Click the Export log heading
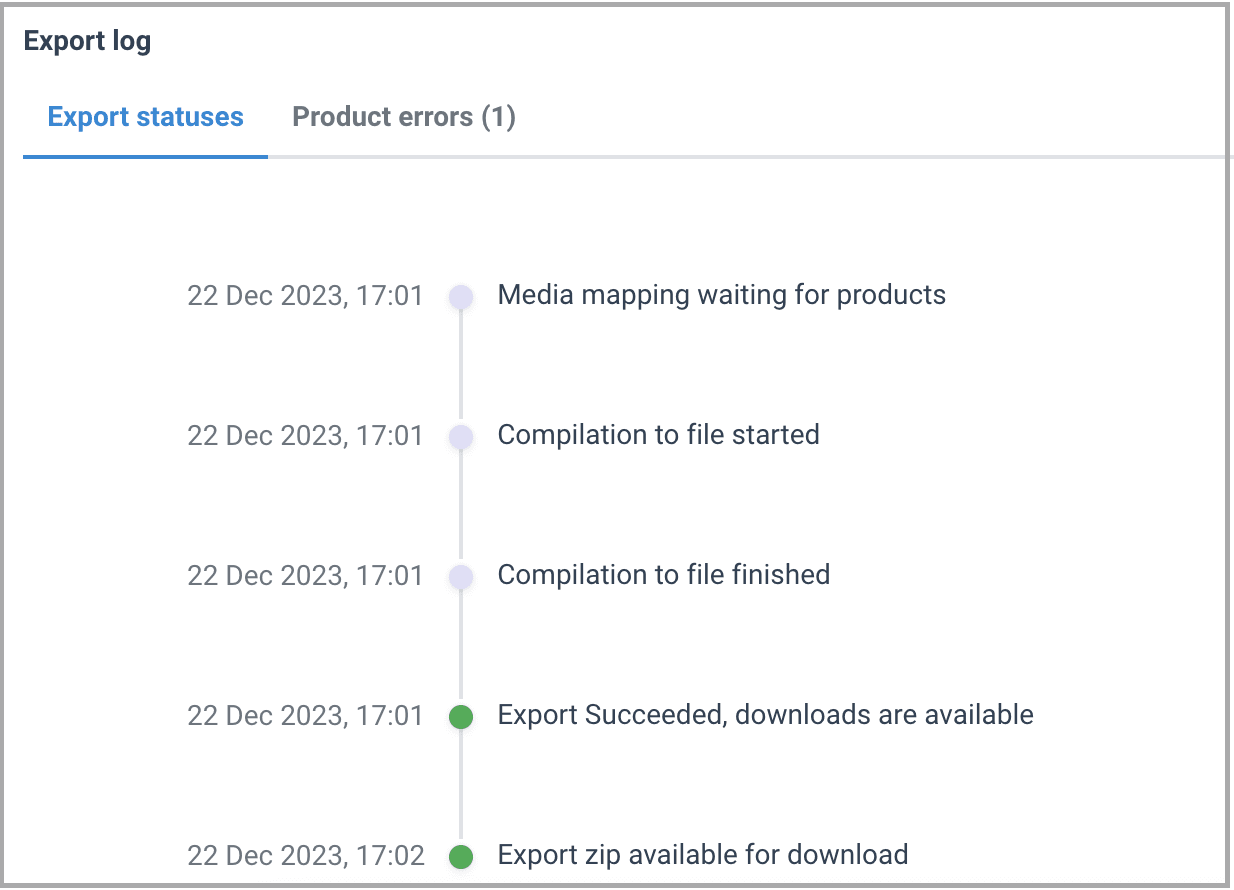Screen dimensions: 1234x890 87,42
